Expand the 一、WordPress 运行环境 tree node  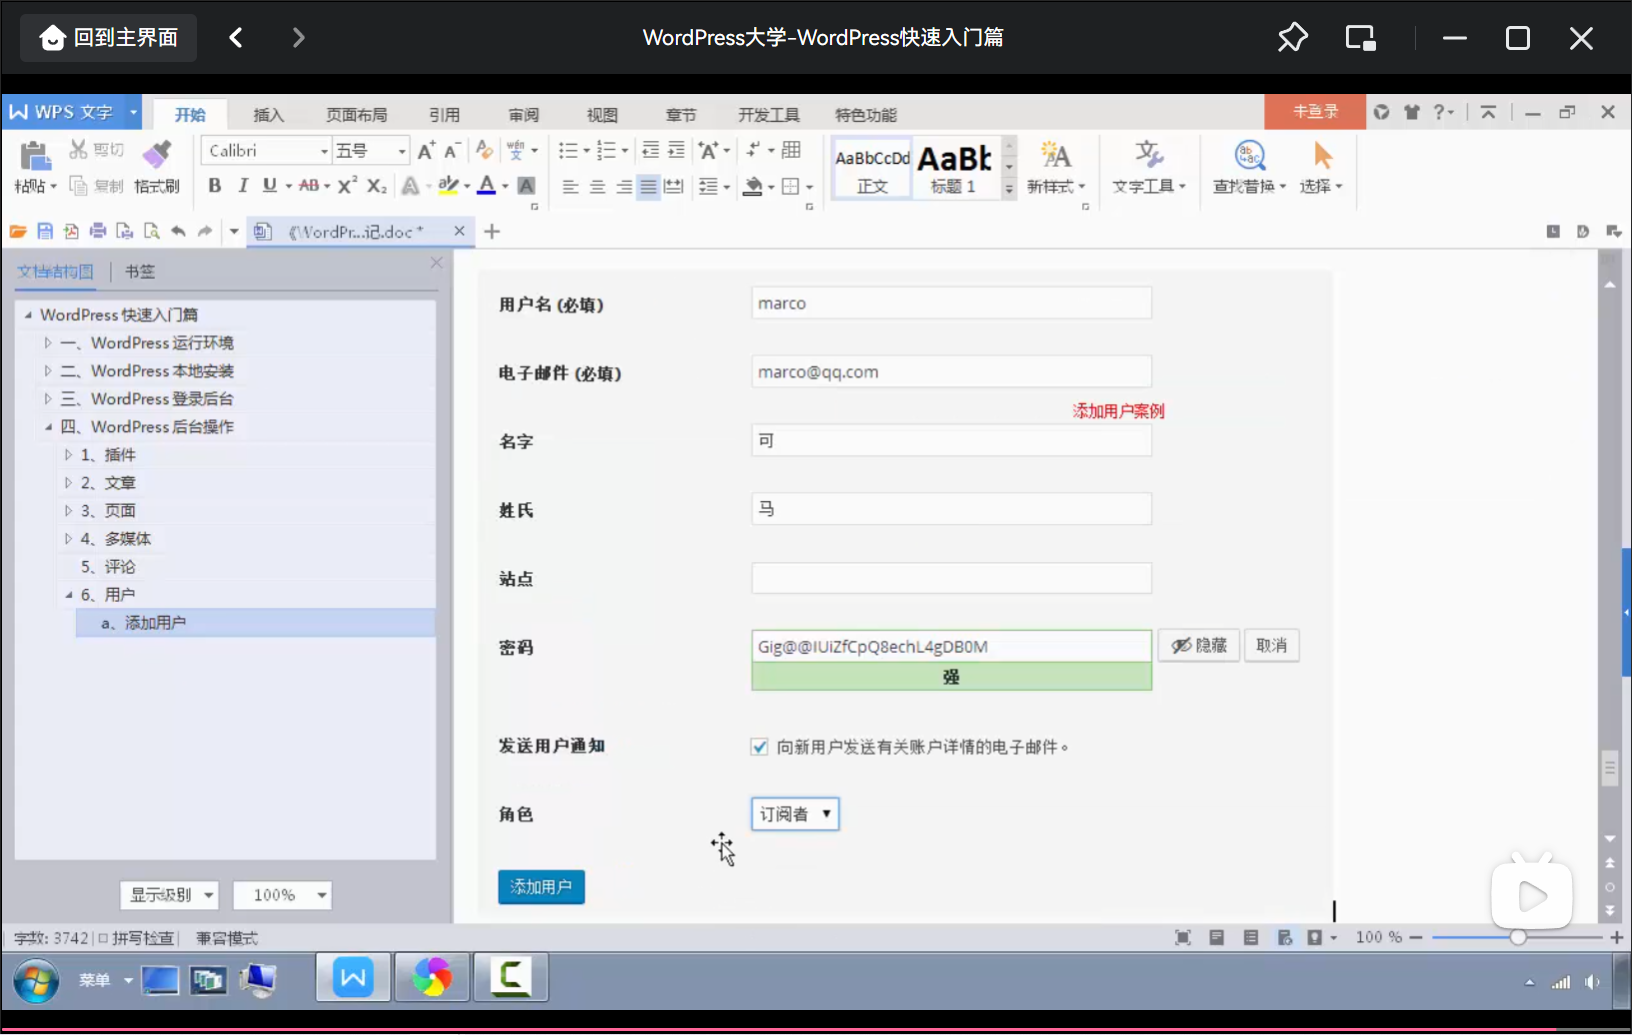point(47,343)
